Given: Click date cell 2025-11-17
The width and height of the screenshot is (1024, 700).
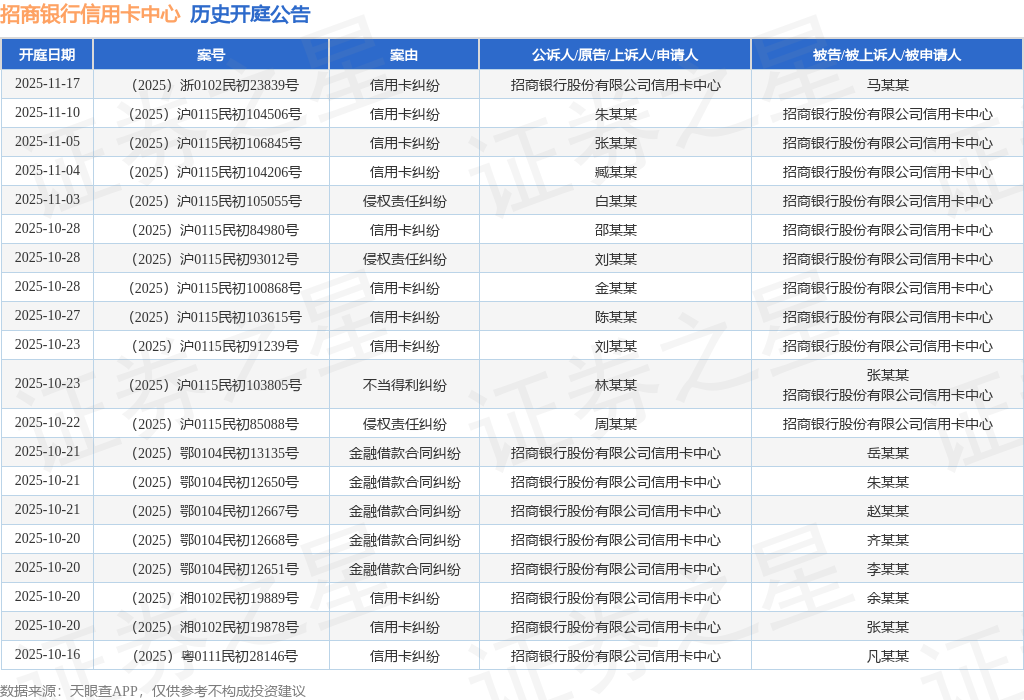Looking at the screenshot, I should pos(47,84).
